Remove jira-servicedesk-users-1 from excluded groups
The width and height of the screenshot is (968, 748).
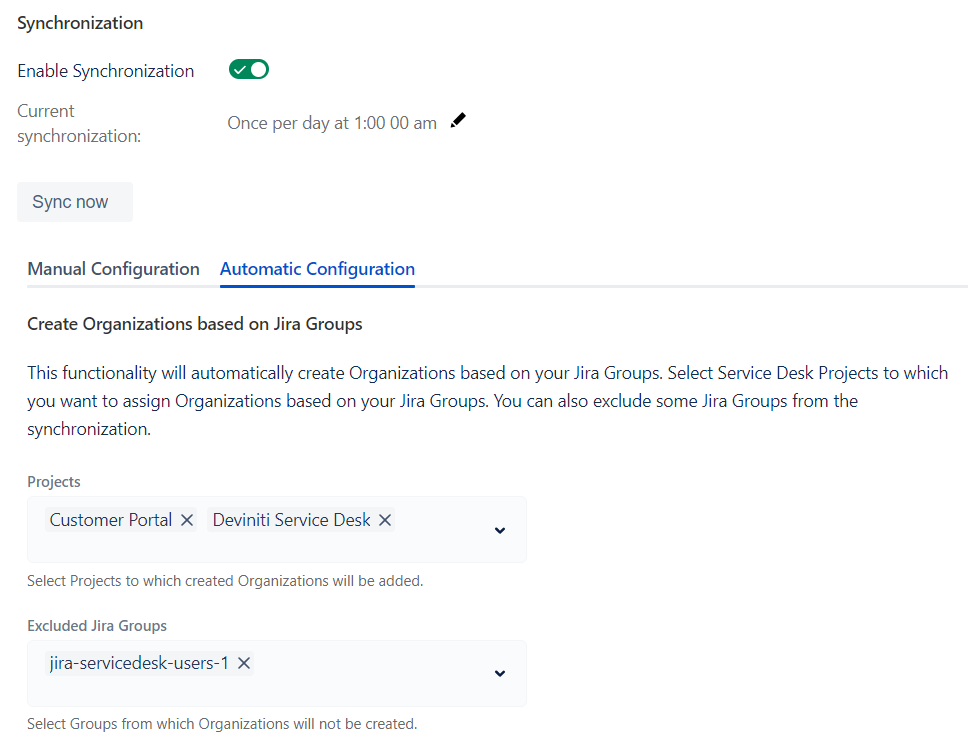click(243, 662)
